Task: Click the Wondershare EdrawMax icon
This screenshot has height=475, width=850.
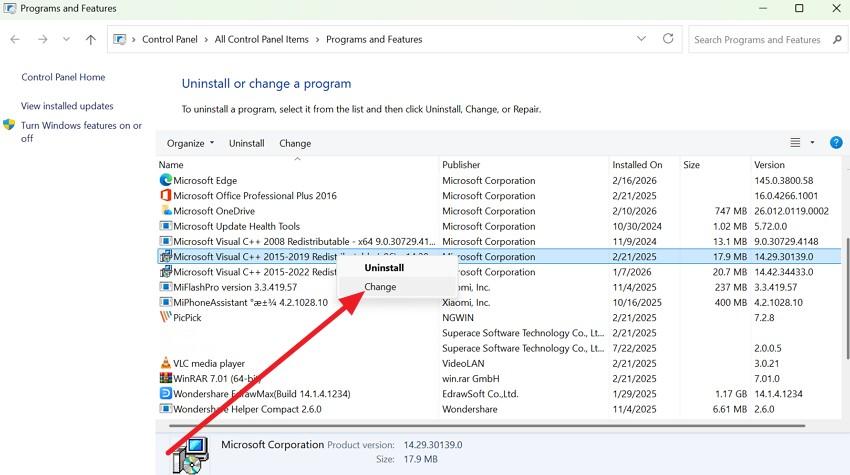Action: 166,393
